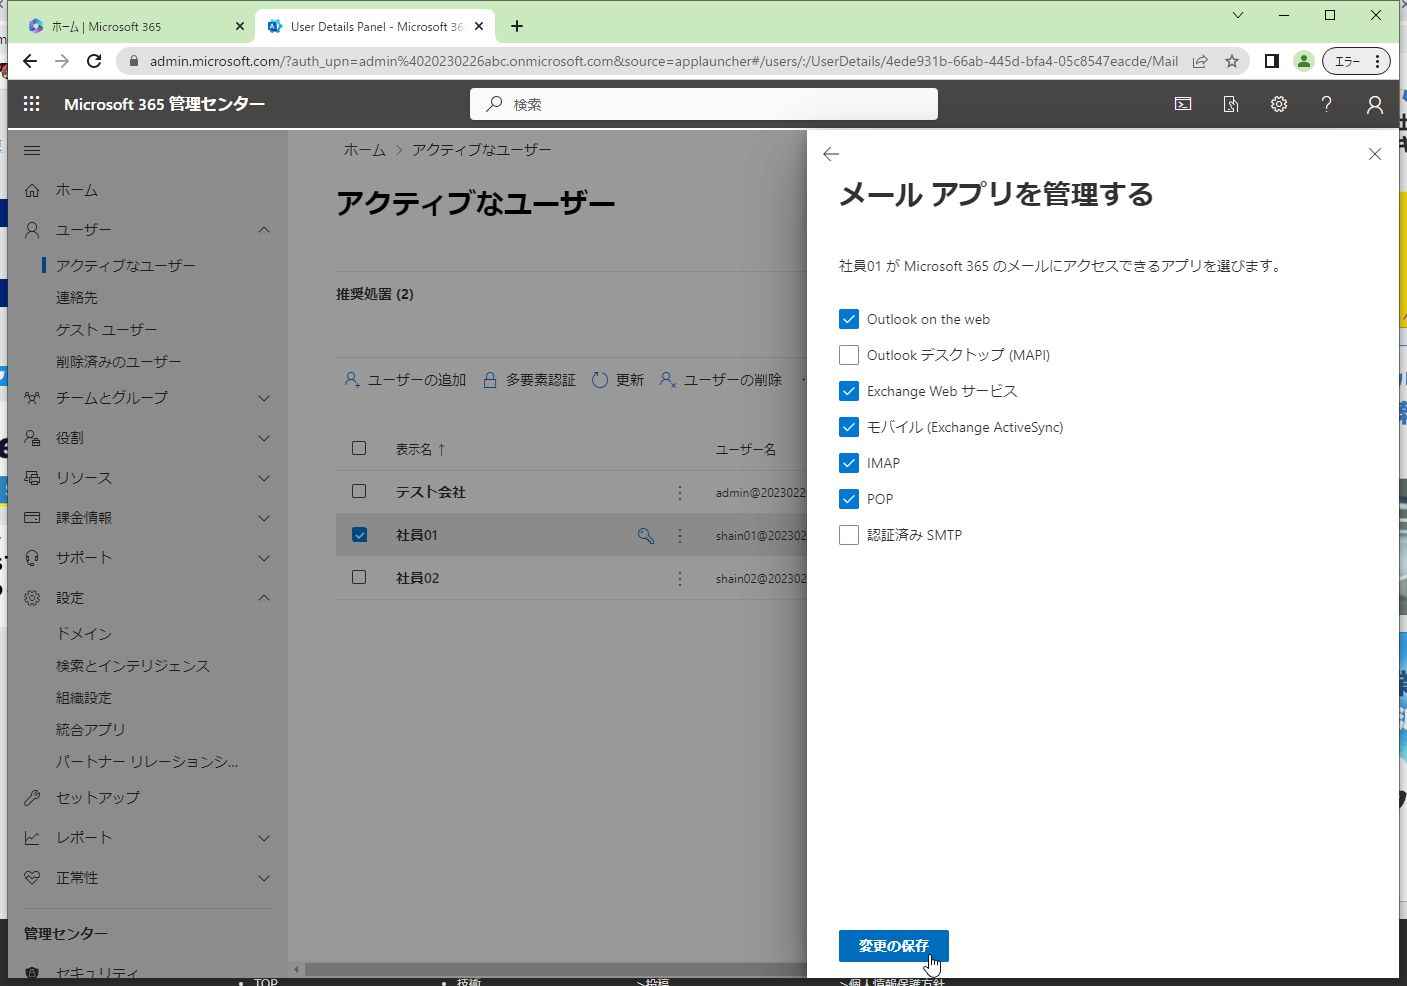1407x986 pixels.
Task: Click the share page icon in address bar
Action: [x=1200, y=61]
